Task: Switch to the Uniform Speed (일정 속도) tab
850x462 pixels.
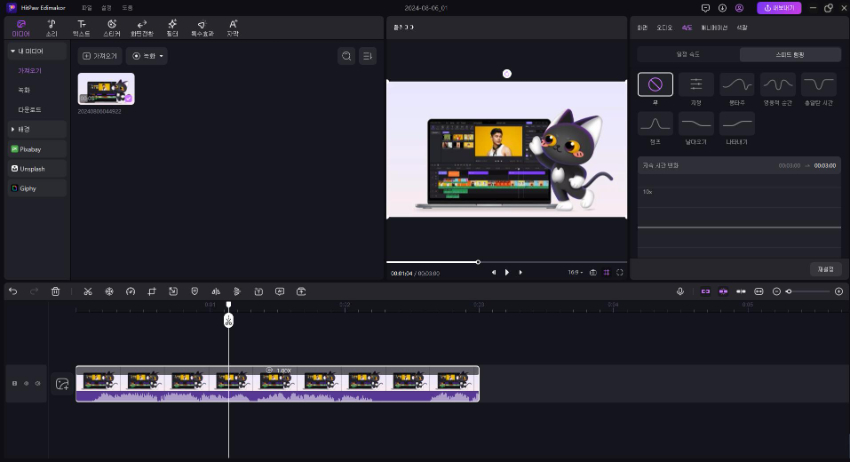Action: 688,54
